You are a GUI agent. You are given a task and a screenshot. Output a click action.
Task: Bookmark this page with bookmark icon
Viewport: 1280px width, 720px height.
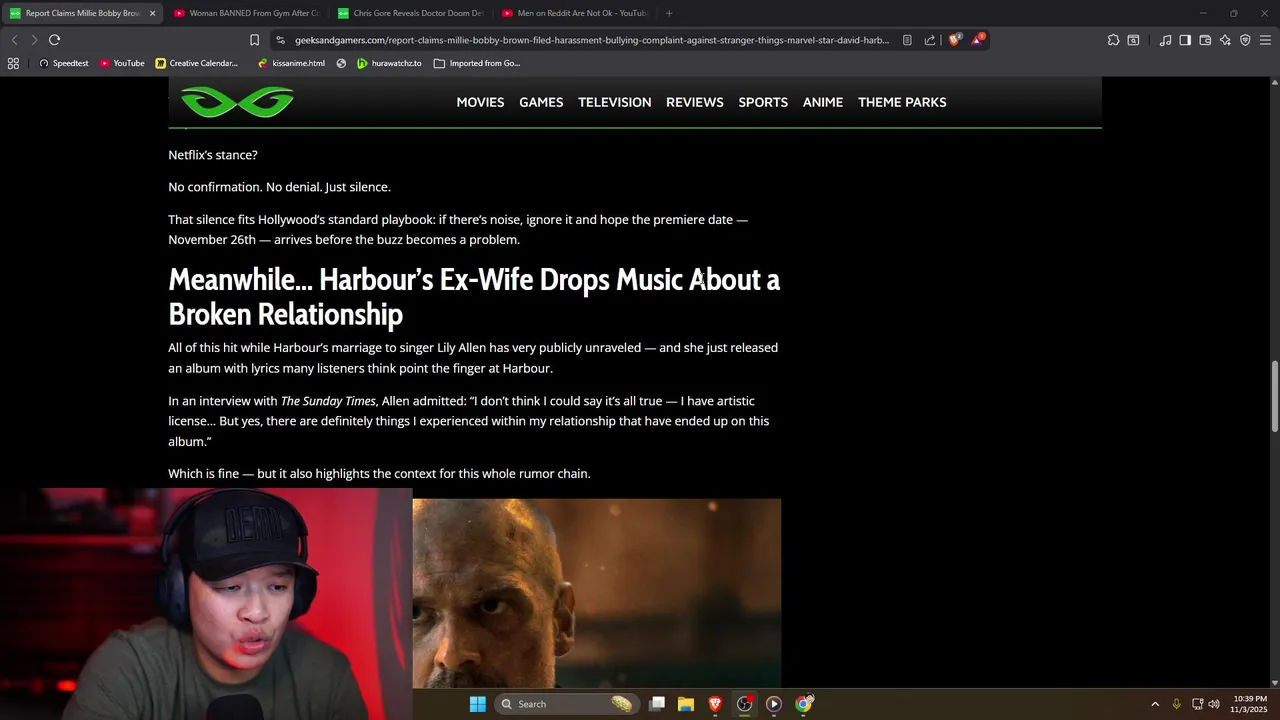click(254, 40)
